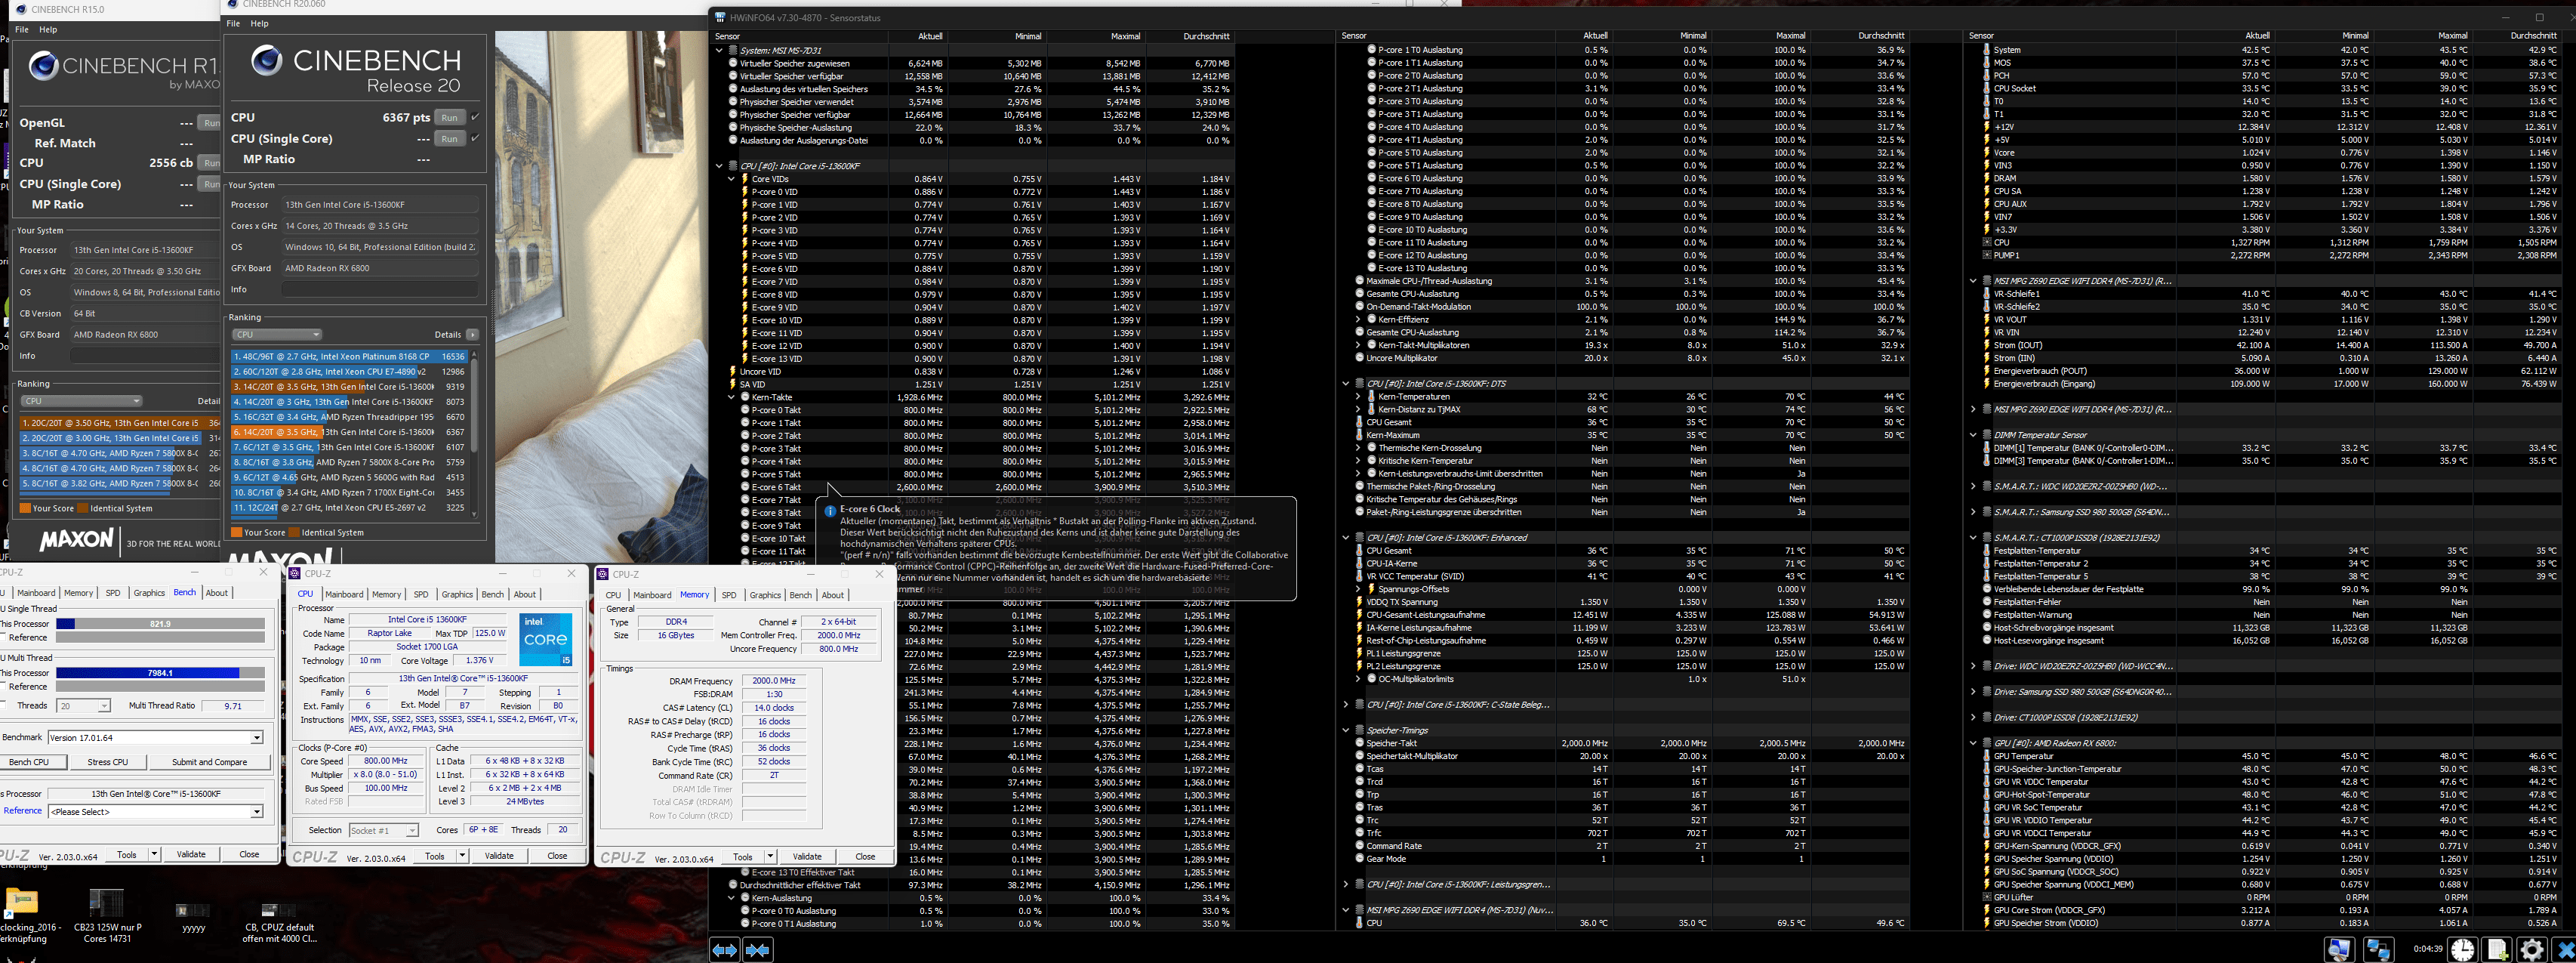This screenshot has width=2576, height=963.
Task: Enable Multi Thread Reference checkbox in CPU-Z Bench
Action: pyautogui.click(x=4, y=686)
